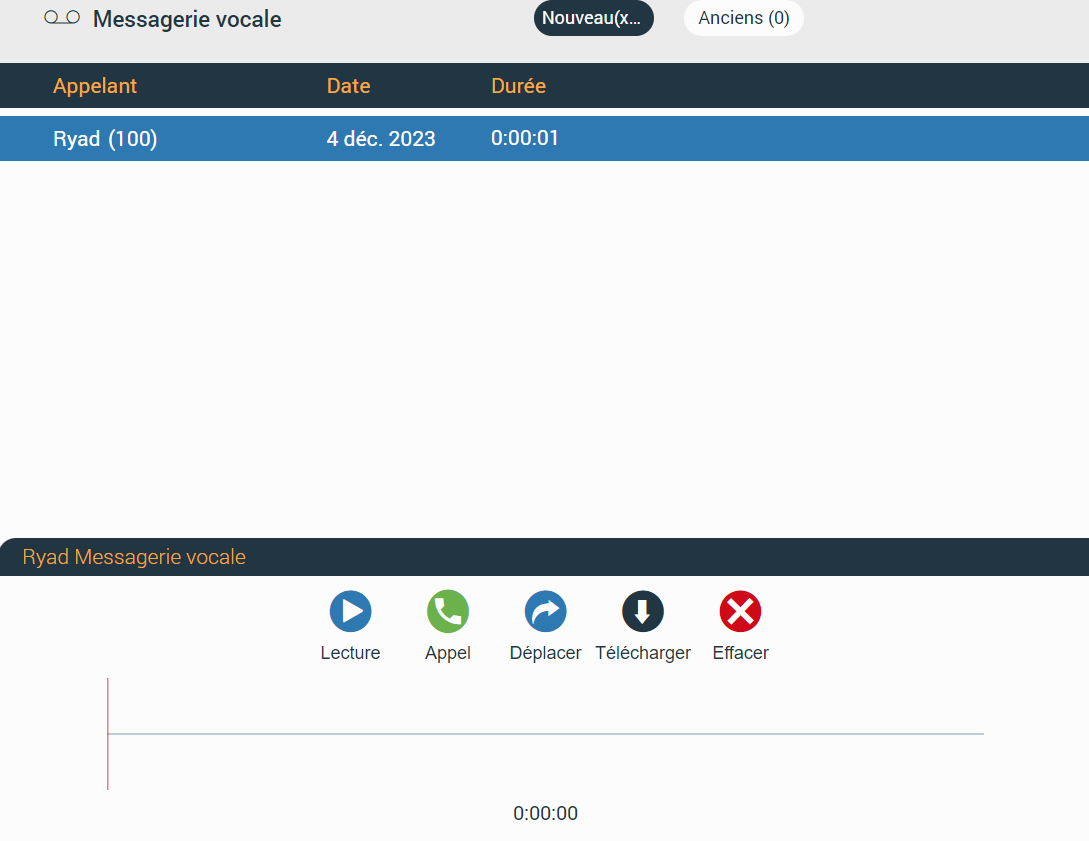Click the 0:00:00 playback time display
Image resolution: width=1089 pixels, height=841 pixels.
coord(545,813)
